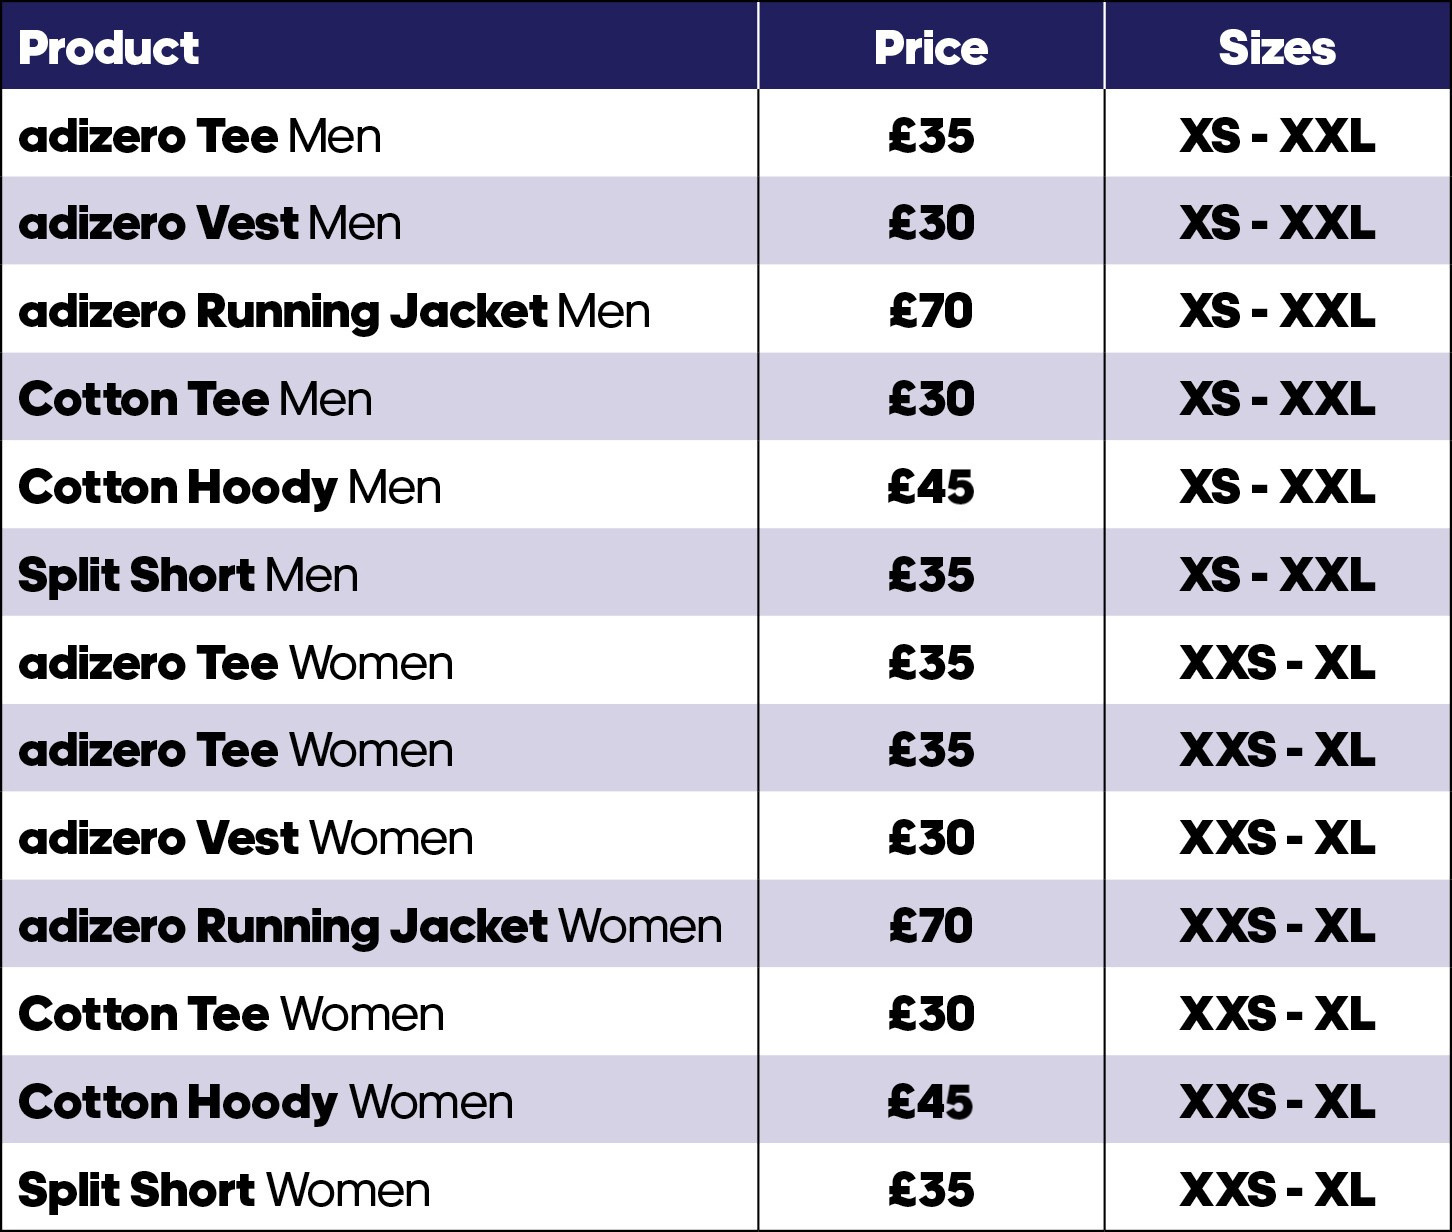The height and width of the screenshot is (1232, 1452).
Task: Click the Price column header
Action: pyautogui.click(x=930, y=48)
